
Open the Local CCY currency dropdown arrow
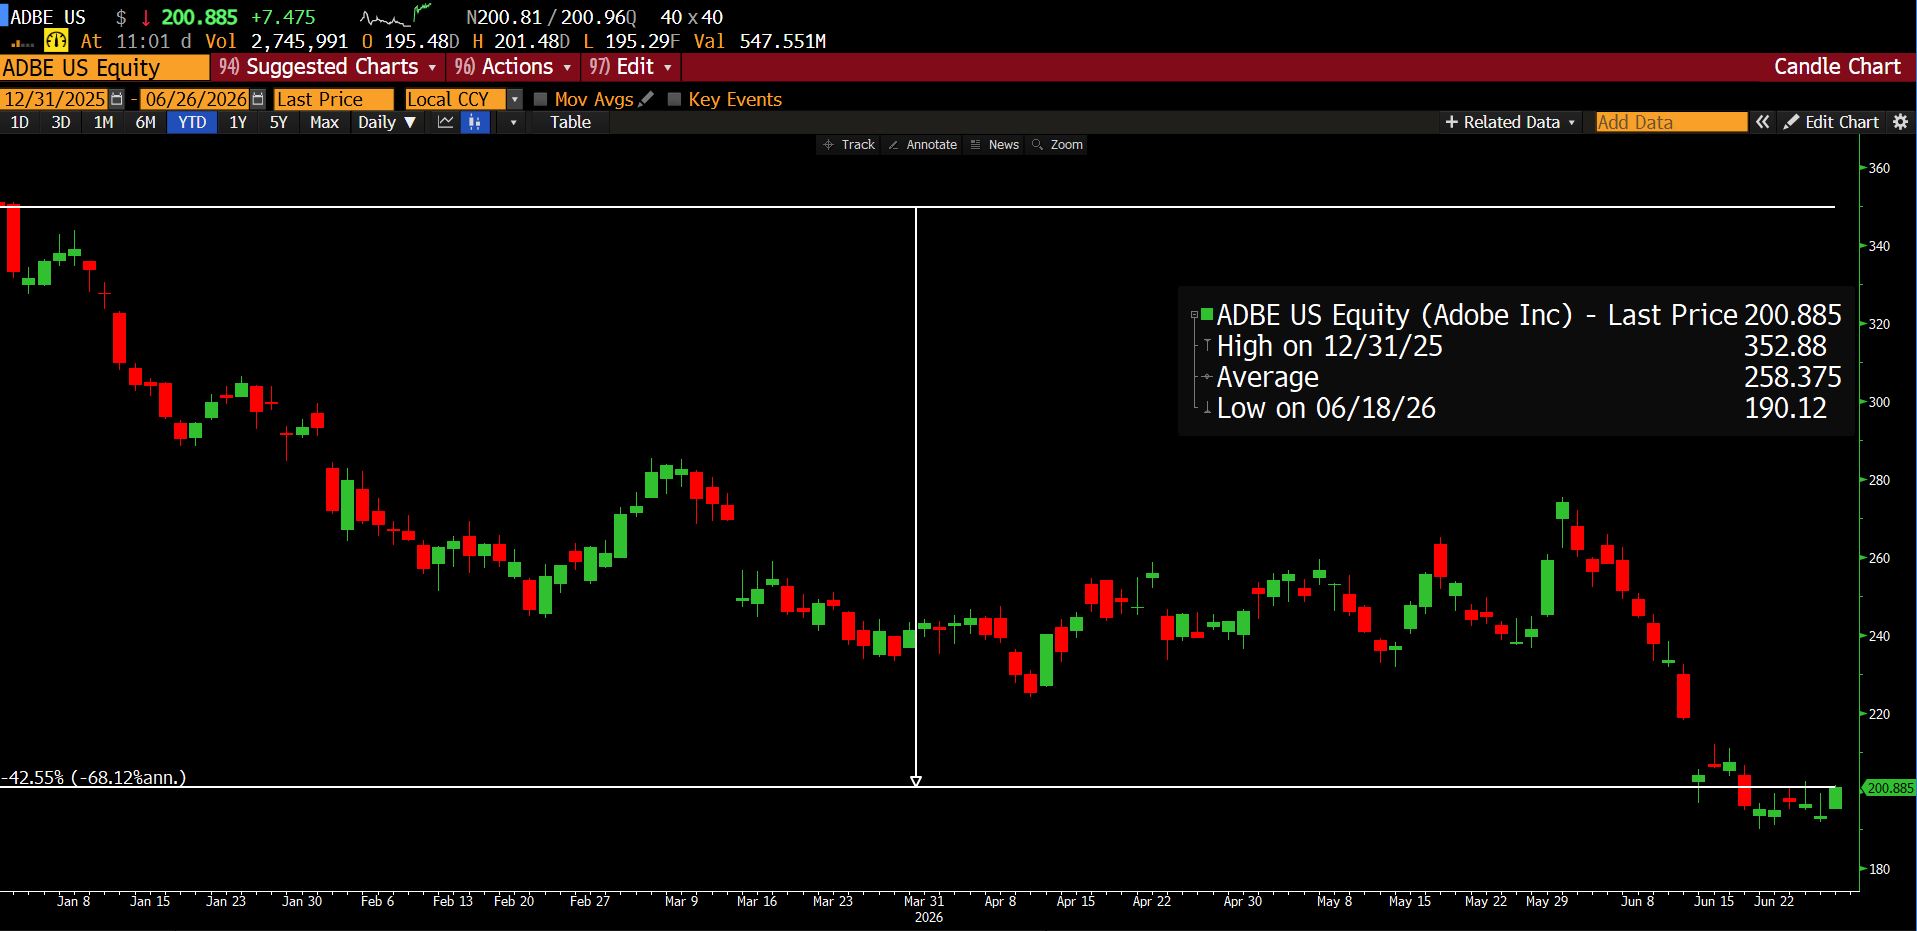click(514, 99)
